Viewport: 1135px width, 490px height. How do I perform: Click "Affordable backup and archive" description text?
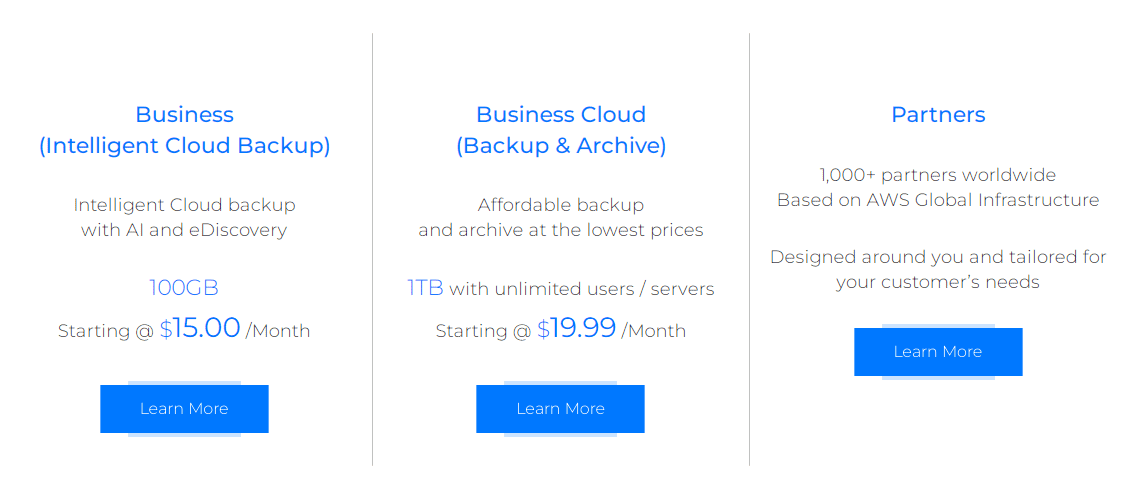tap(560, 217)
